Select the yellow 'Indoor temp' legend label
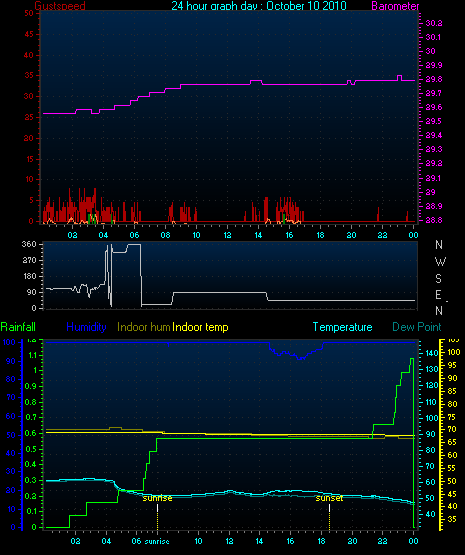465x555 pixels. click(x=200, y=327)
